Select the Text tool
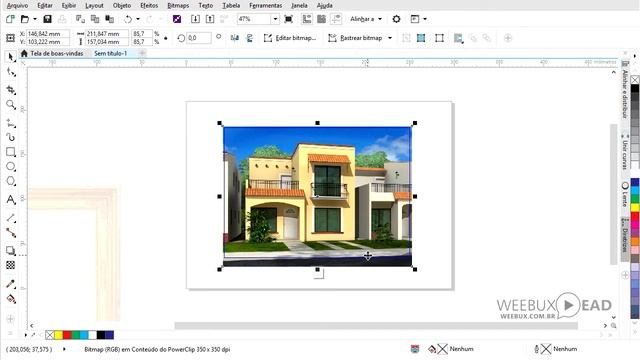The image size is (640, 360). [11, 200]
